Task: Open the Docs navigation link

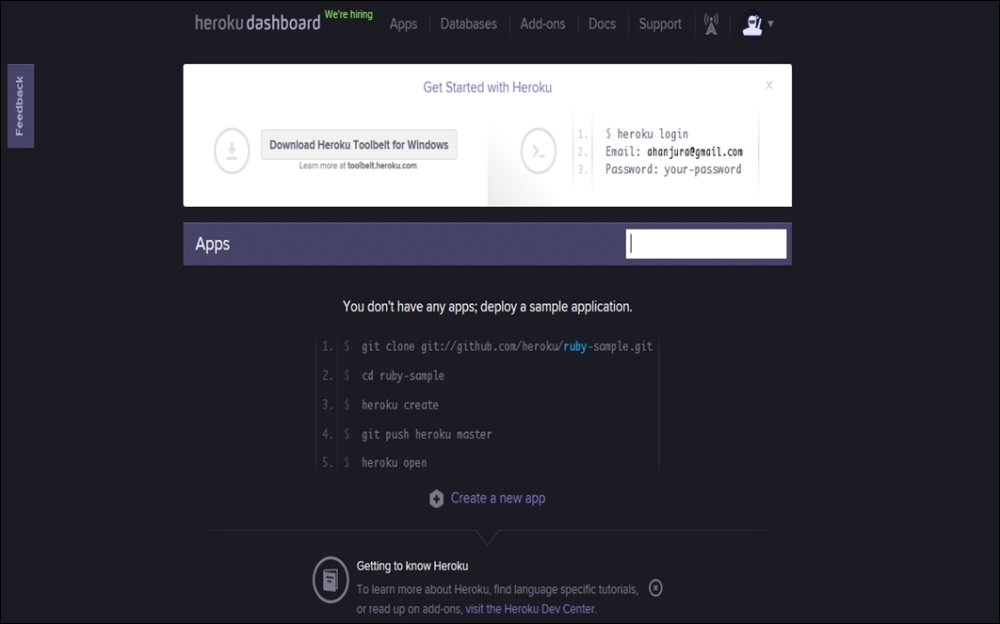Action: point(602,24)
